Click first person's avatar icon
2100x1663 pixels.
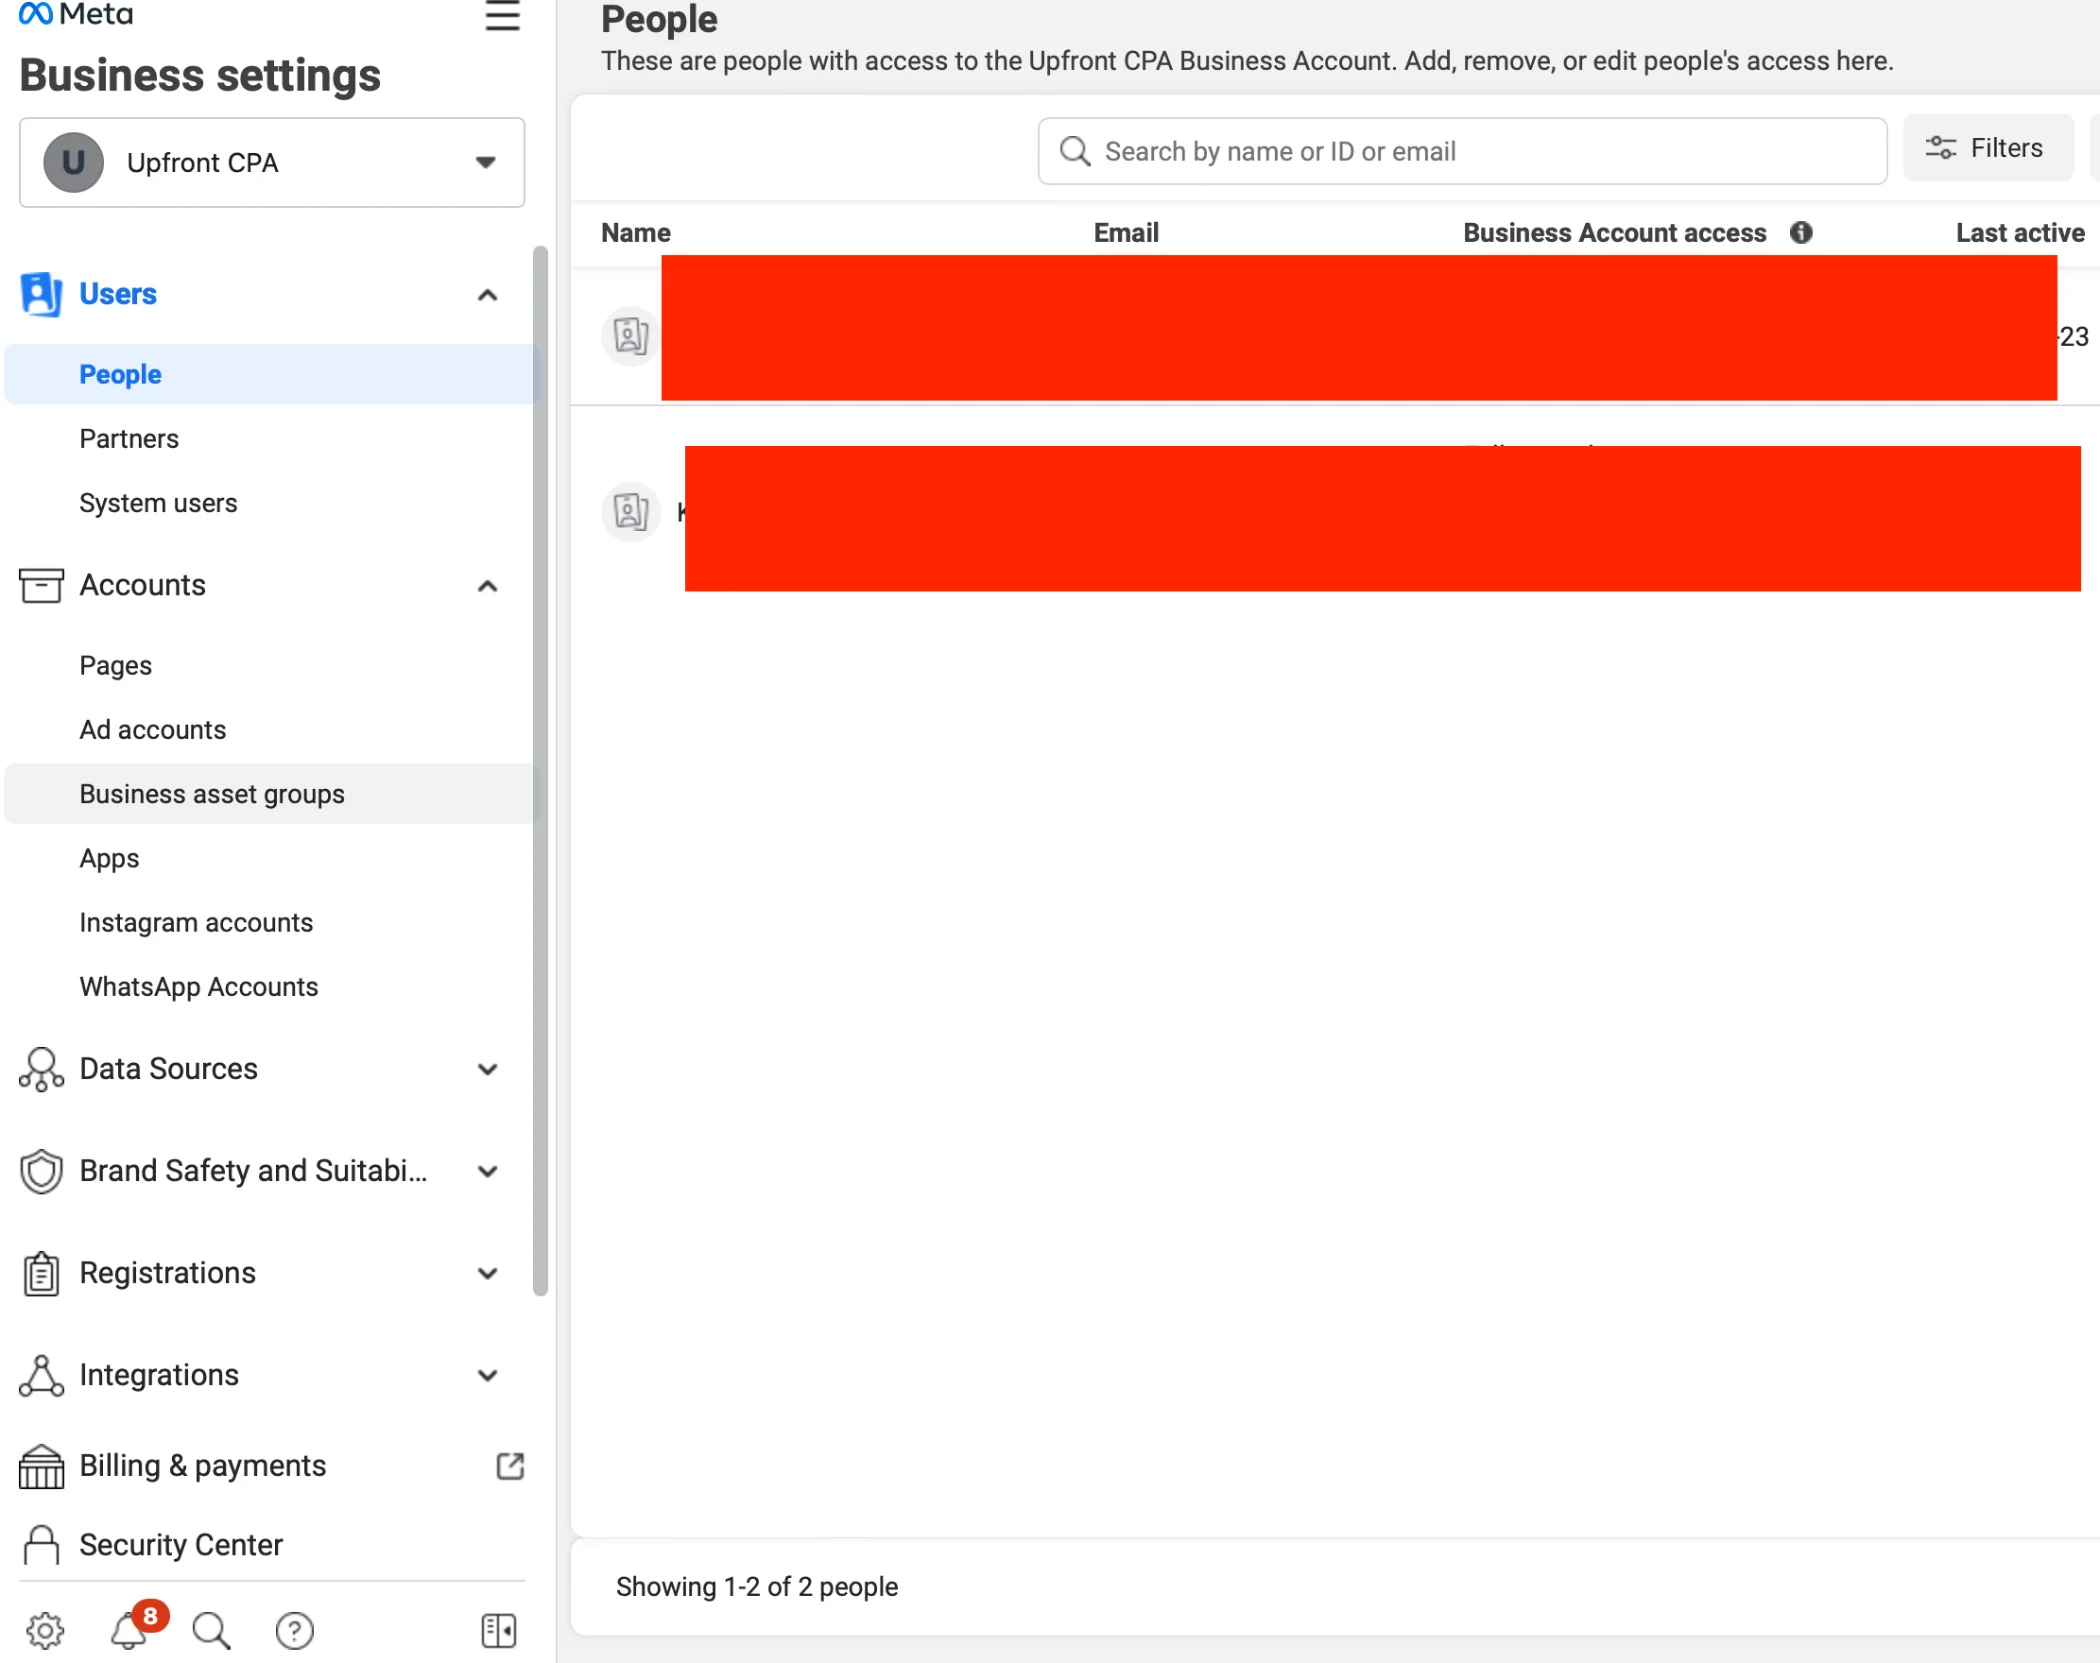coord(630,336)
